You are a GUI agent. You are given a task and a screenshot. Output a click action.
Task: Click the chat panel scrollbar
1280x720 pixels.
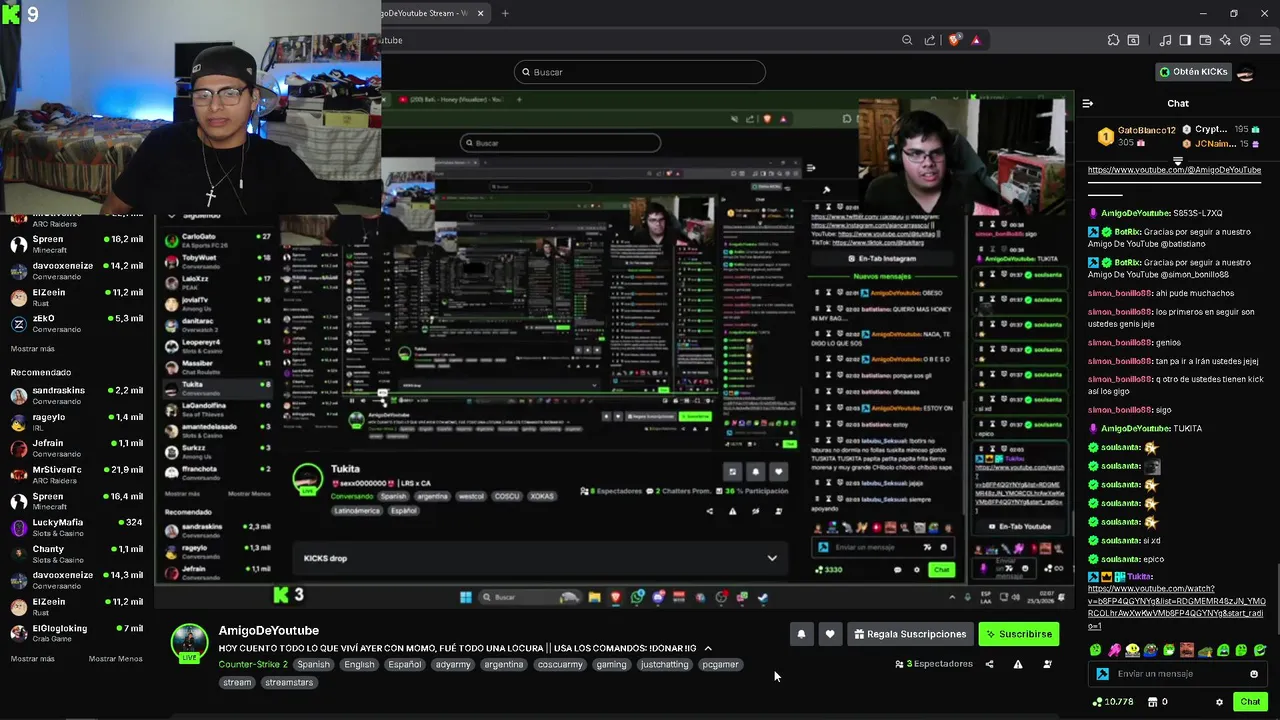click(1276, 600)
